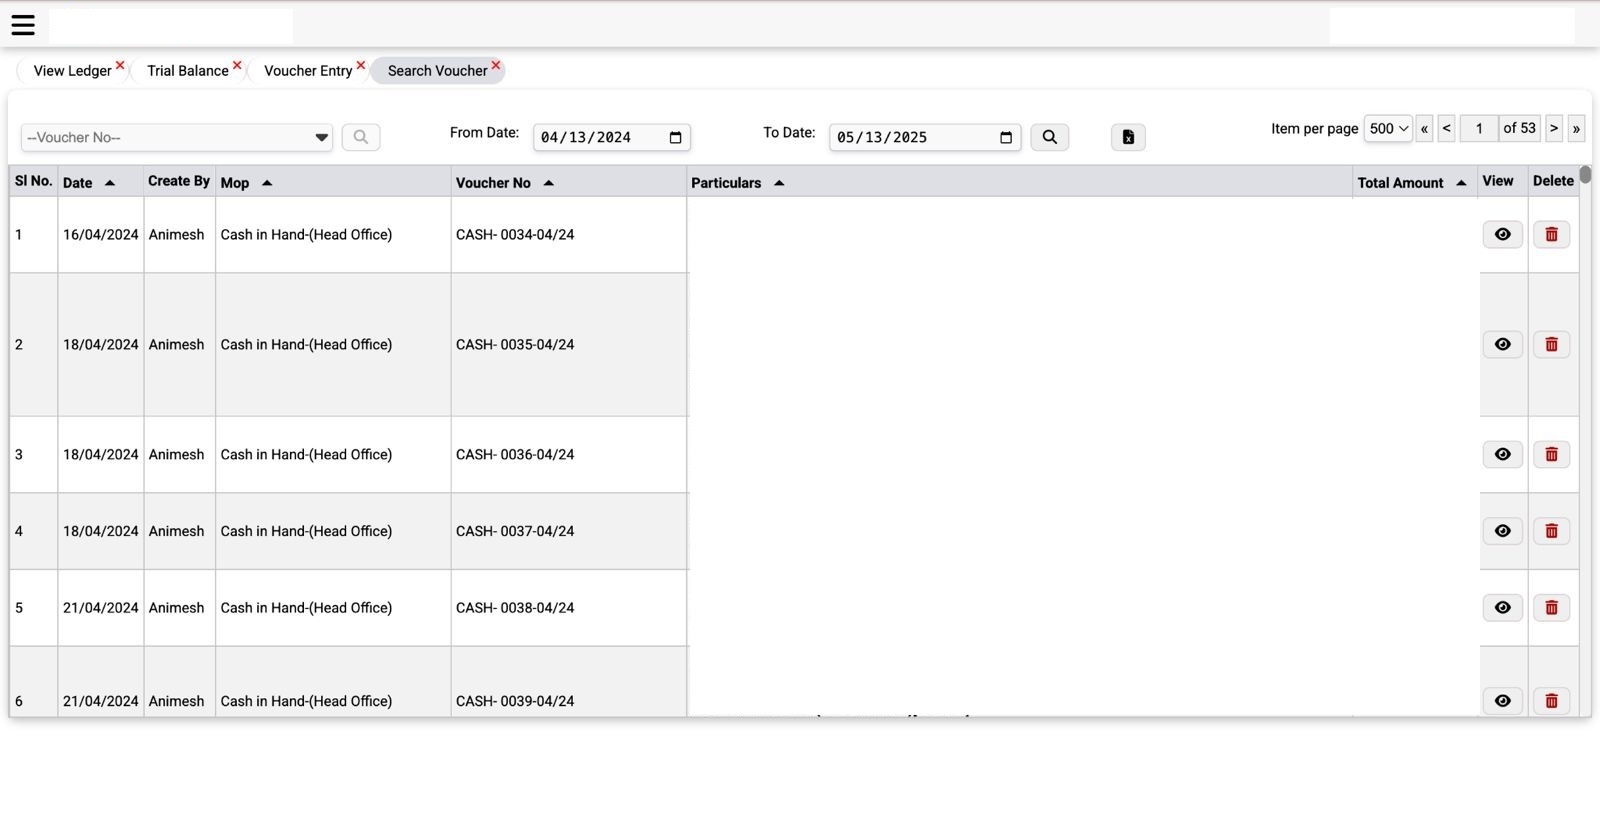Go to the next page of results
This screenshot has width=1600, height=836.
coord(1553,128)
